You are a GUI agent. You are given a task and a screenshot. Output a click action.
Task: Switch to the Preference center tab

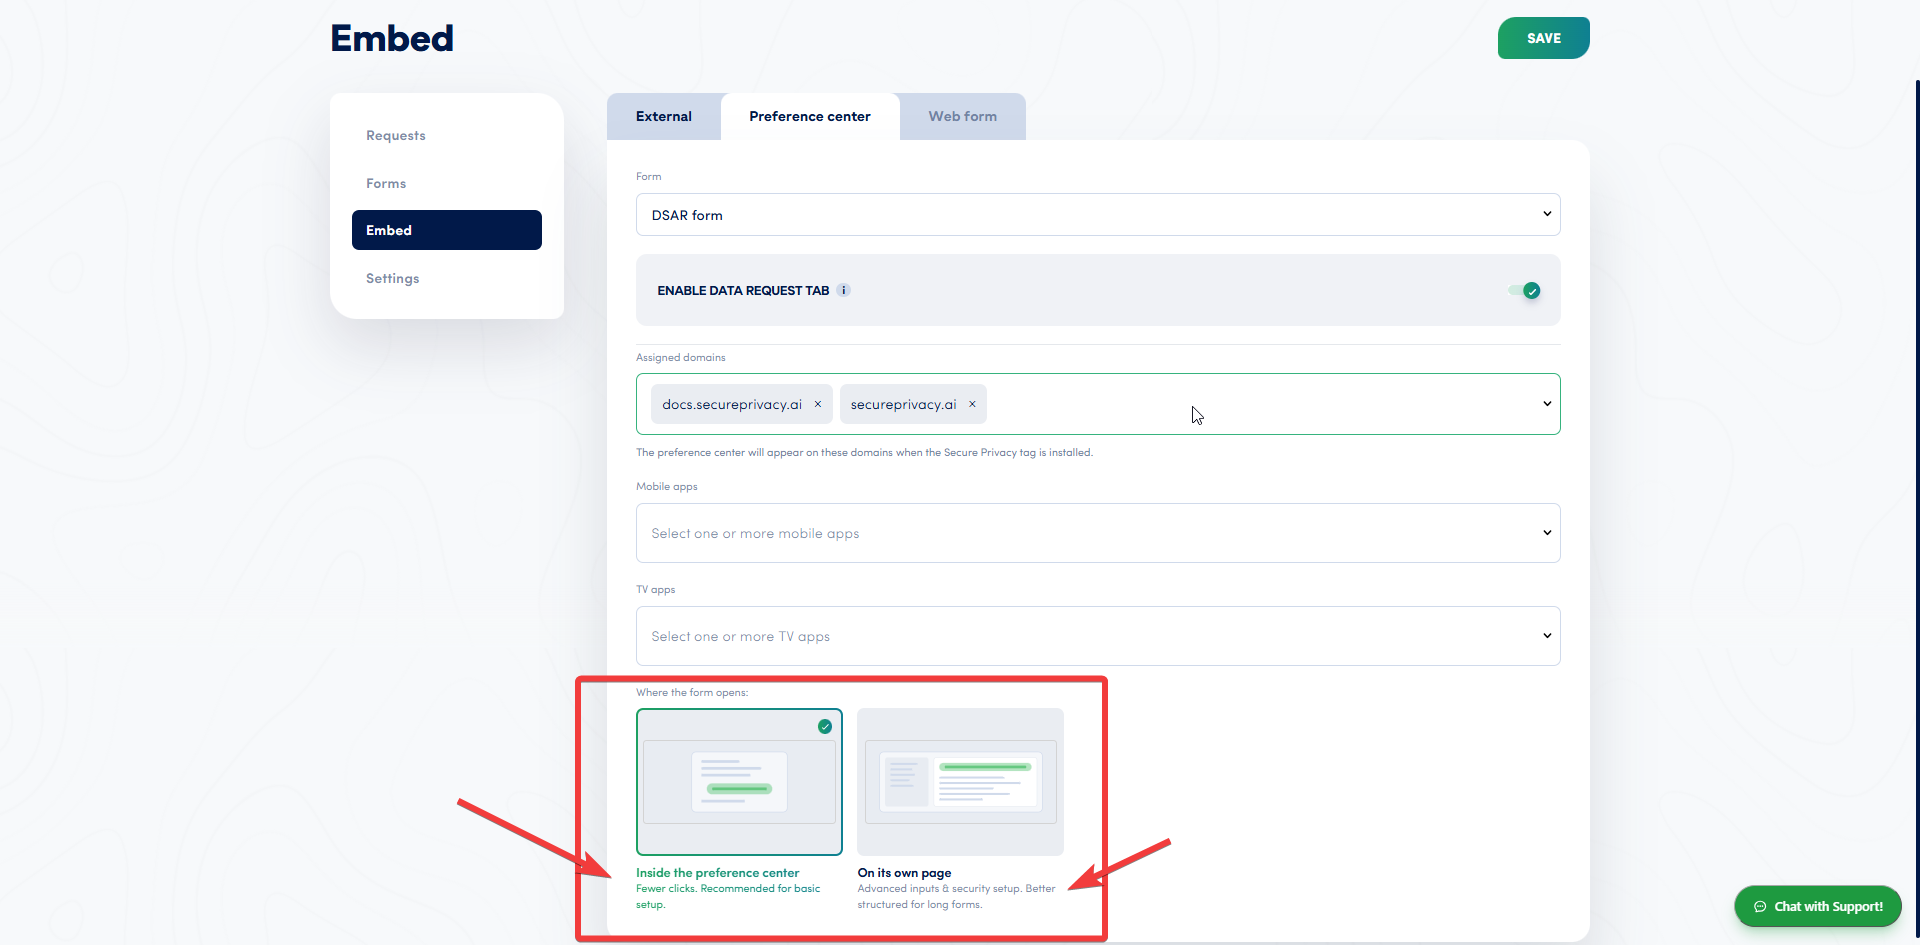[x=810, y=117]
